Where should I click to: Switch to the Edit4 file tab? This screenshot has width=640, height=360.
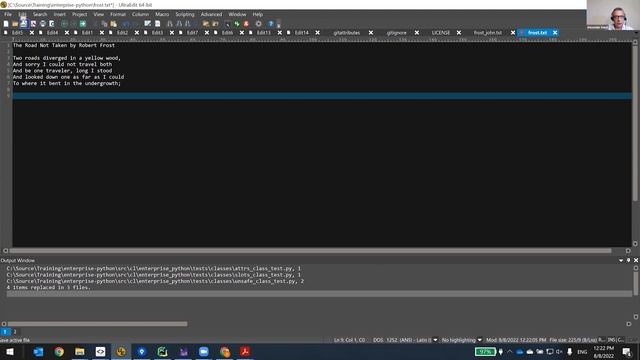click(x=52, y=33)
